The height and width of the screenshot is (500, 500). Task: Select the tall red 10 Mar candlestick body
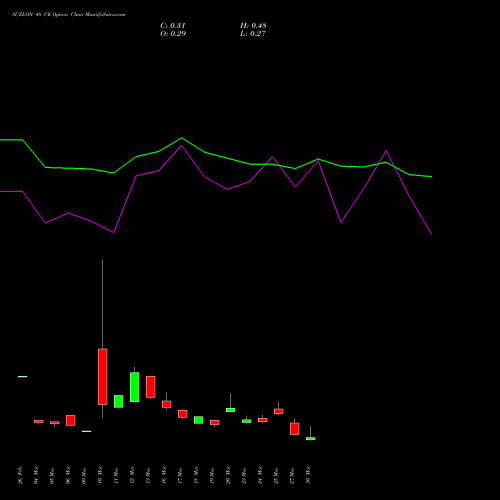[103, 377]
